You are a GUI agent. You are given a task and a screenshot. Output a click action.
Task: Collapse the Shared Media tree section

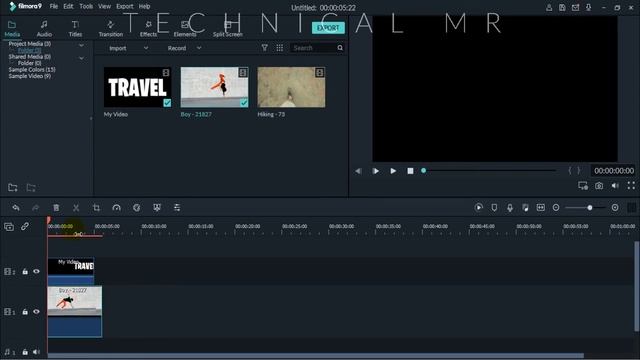click(81, 58)
